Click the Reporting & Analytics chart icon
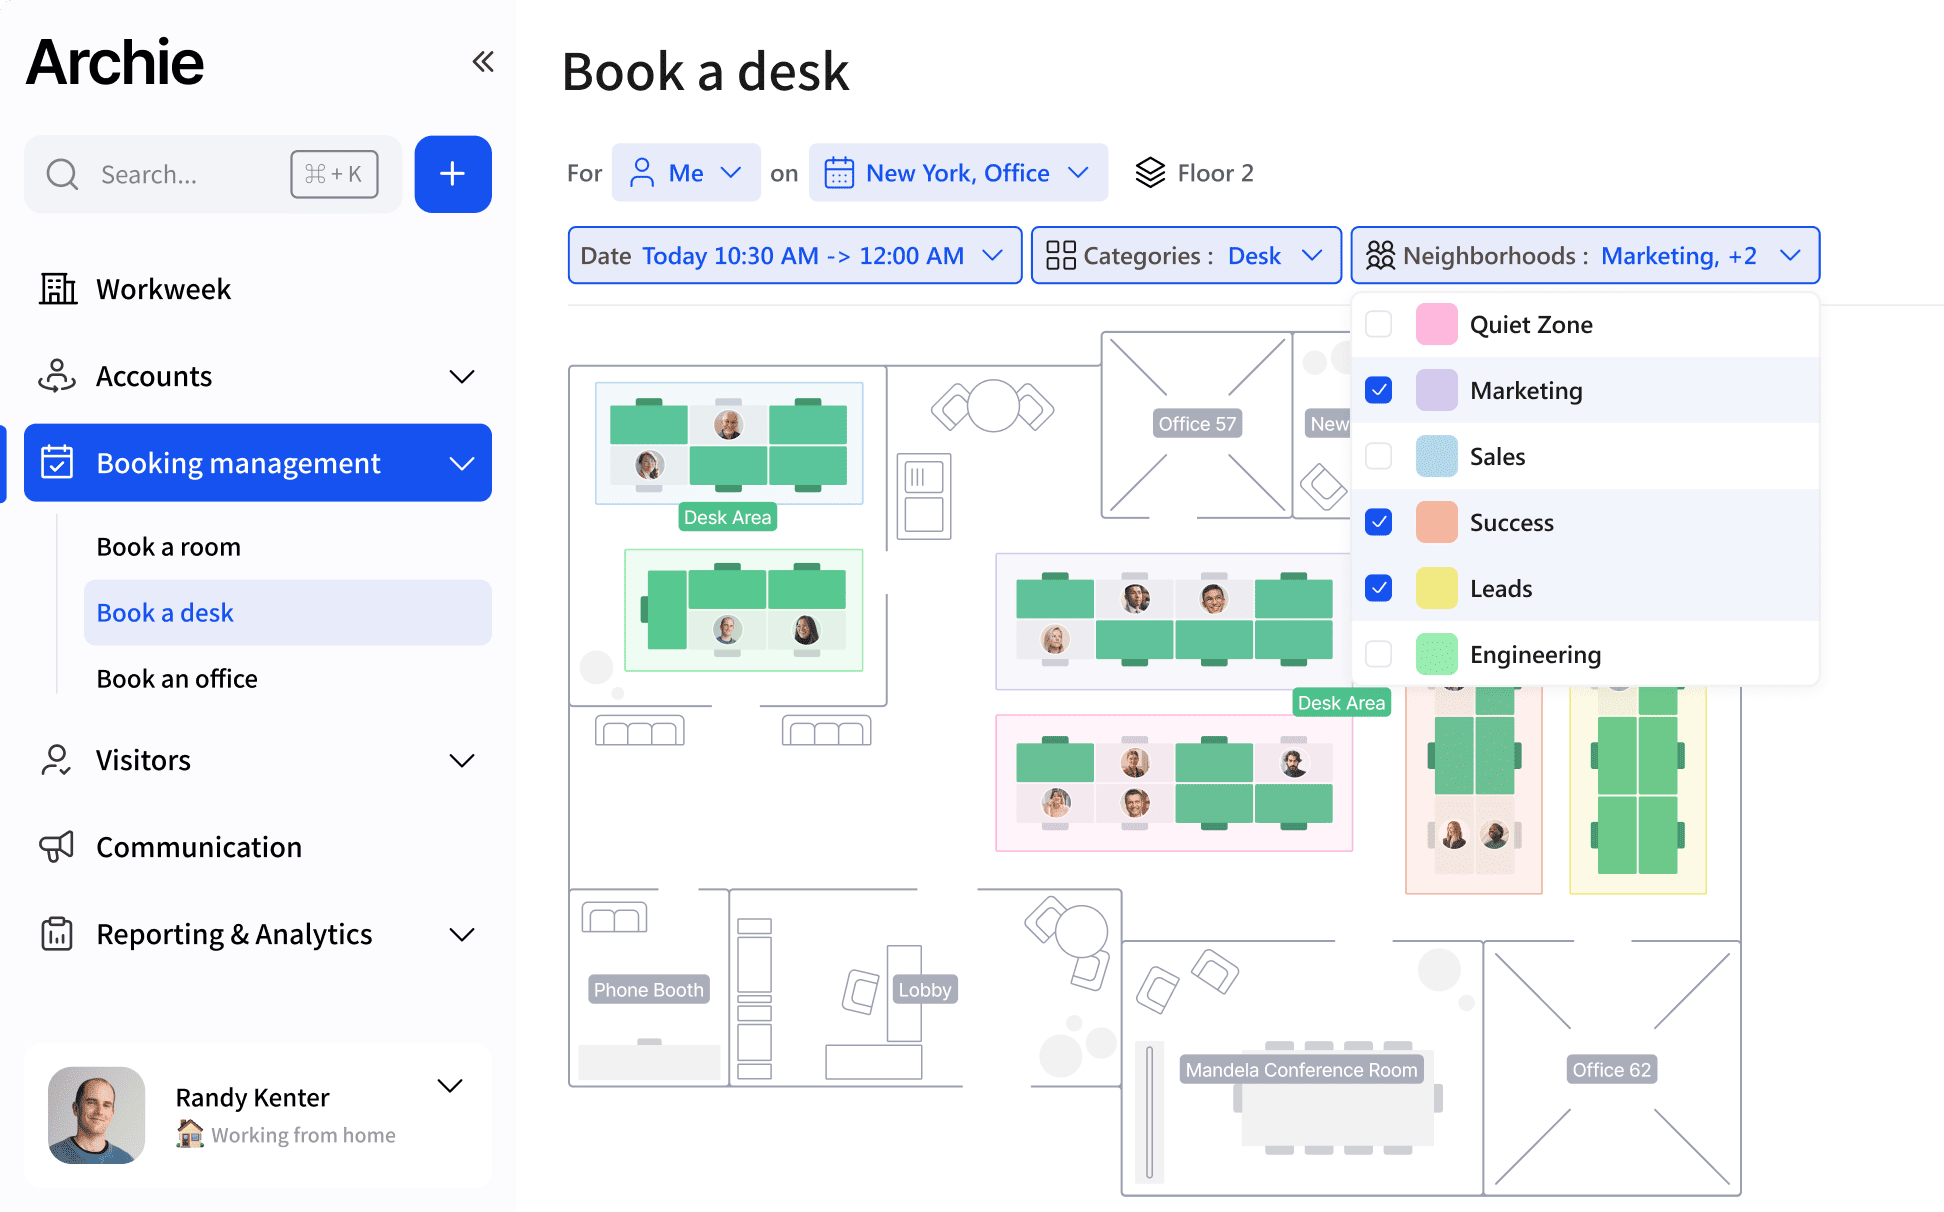 pos(57,933)
